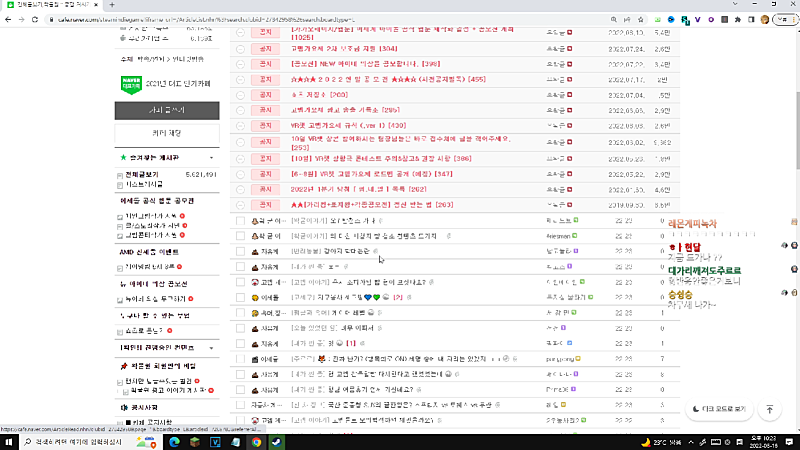This screenshot has height=450, width=800.
Task: Open the Chrome update menu pill button
Action: click(786, 19)
